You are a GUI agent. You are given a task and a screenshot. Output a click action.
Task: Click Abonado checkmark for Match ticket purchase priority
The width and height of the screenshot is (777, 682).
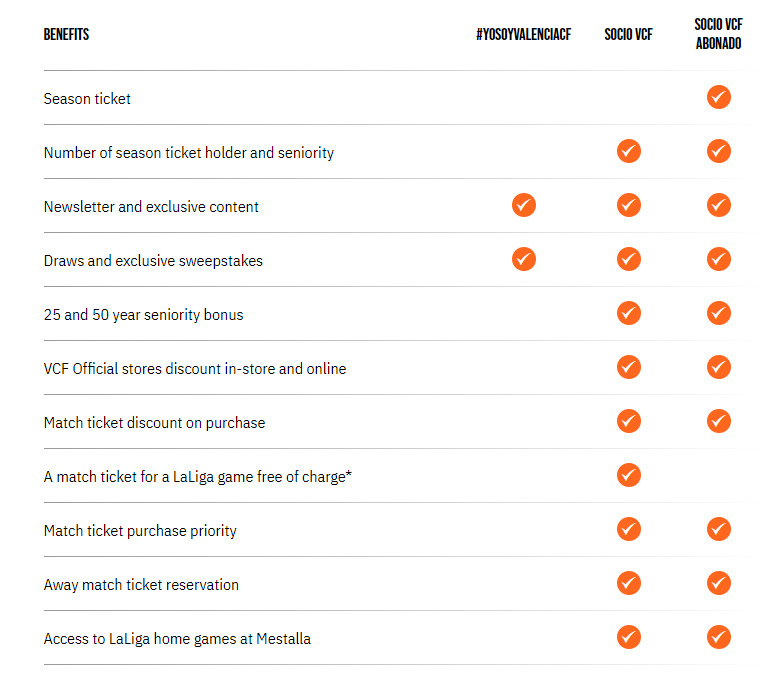point(719,529)
